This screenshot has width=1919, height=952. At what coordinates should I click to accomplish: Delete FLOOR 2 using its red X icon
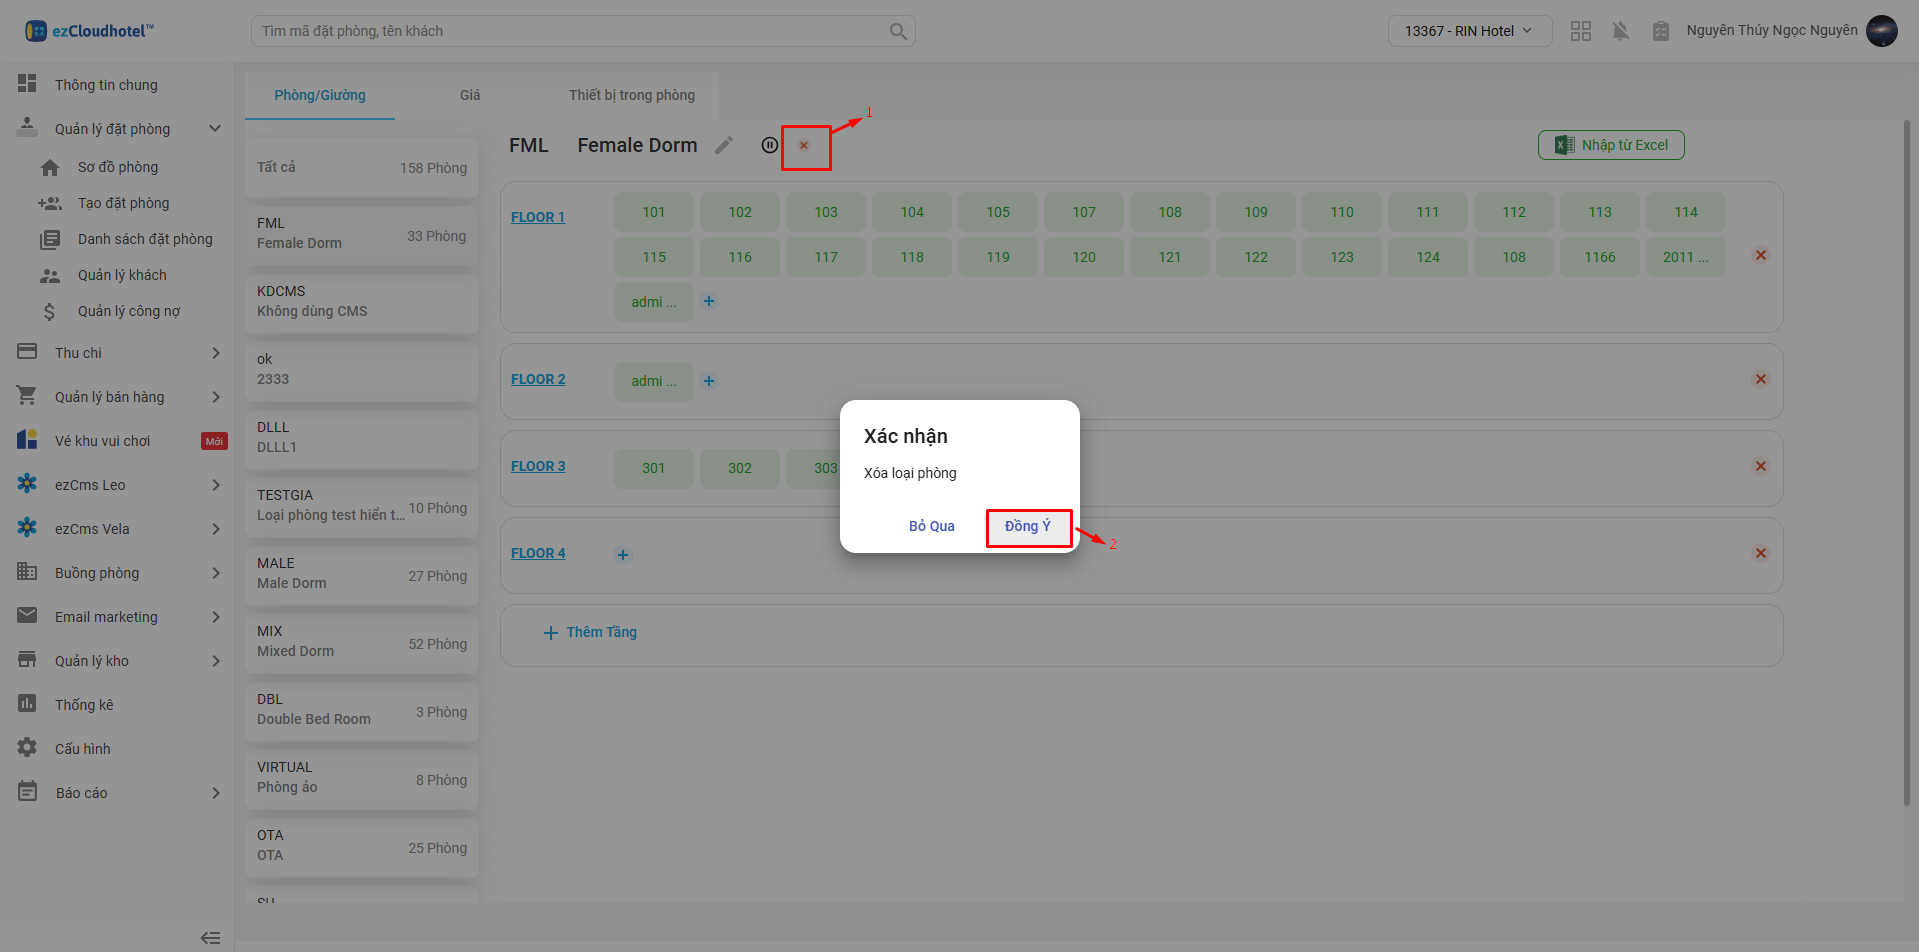1761,379
